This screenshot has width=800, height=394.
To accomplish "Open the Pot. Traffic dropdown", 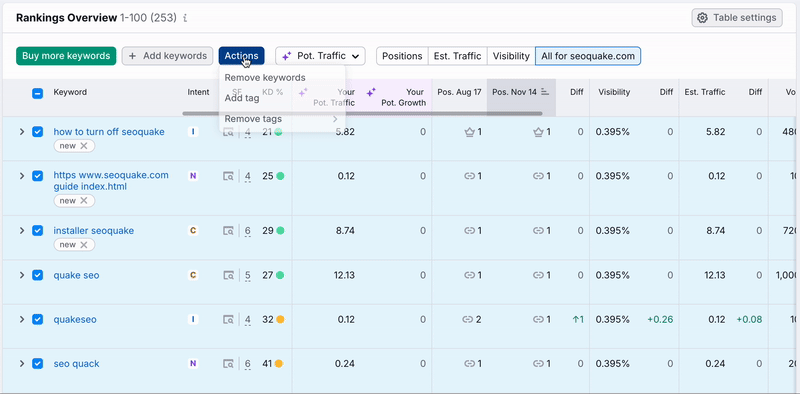I will pos(320,56).
